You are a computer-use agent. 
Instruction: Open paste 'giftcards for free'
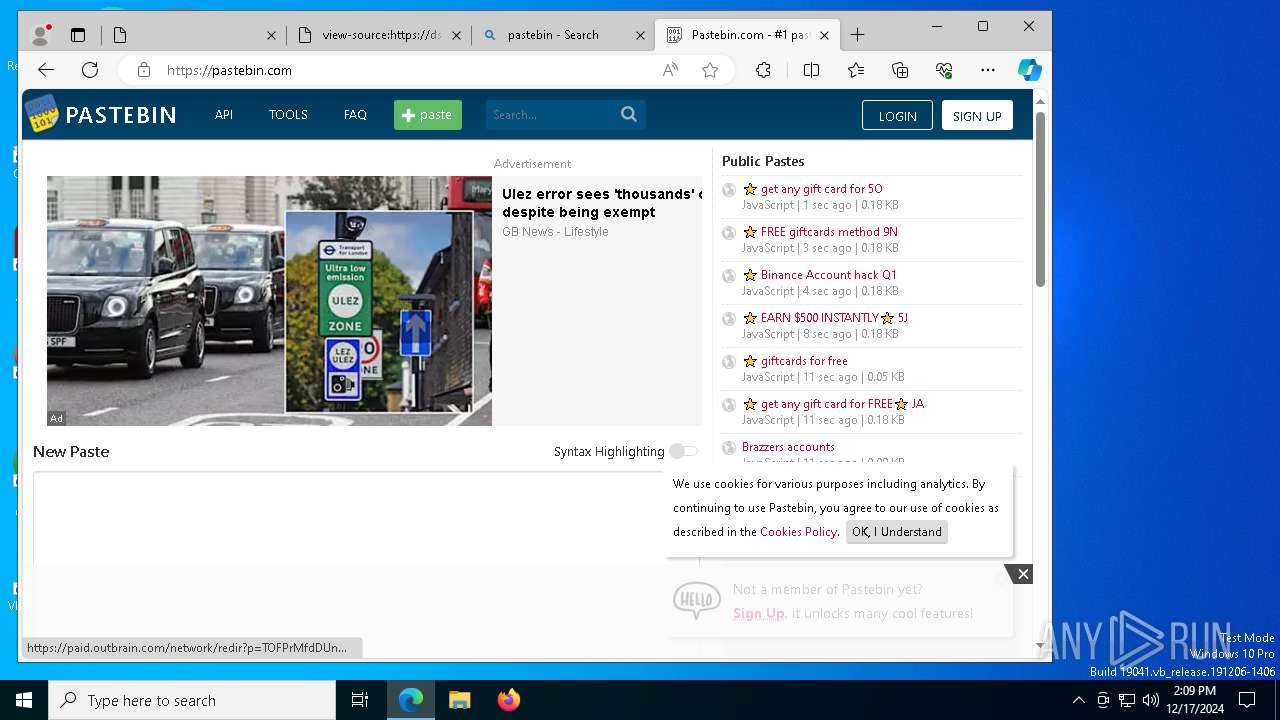point(804,360)
